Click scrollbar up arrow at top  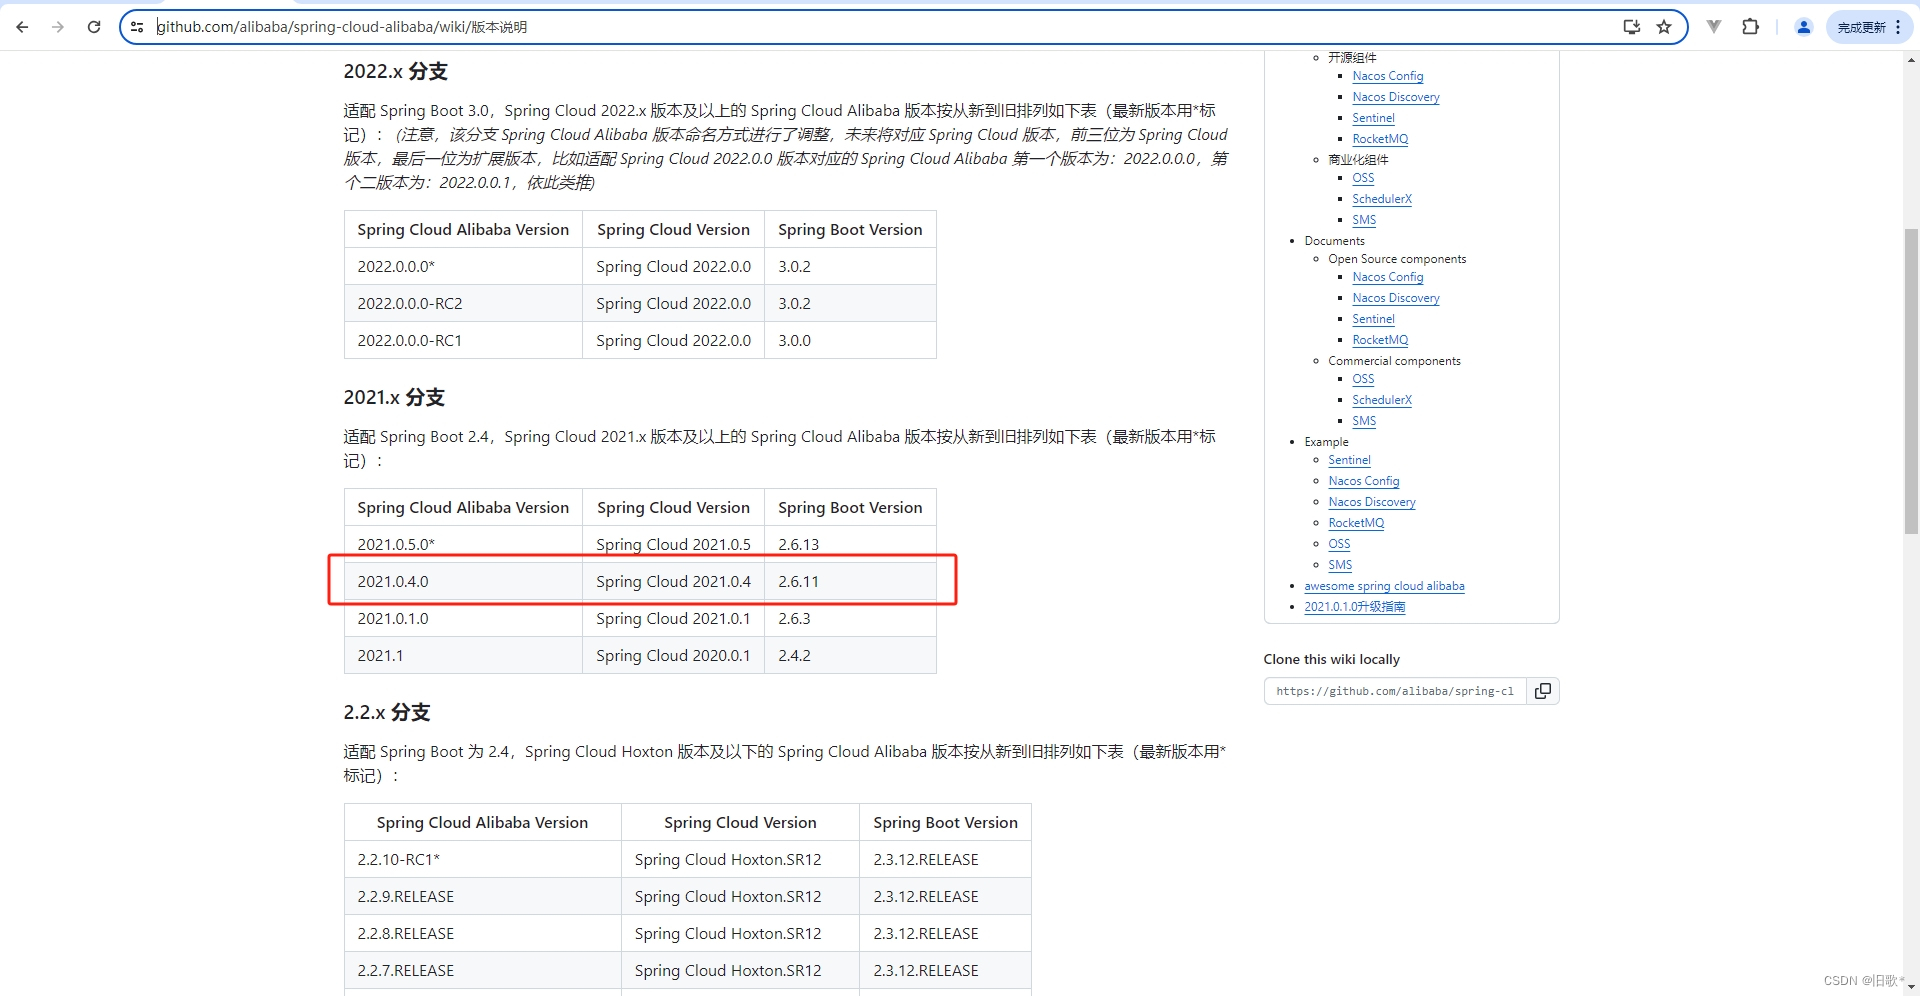[1911, 60]
